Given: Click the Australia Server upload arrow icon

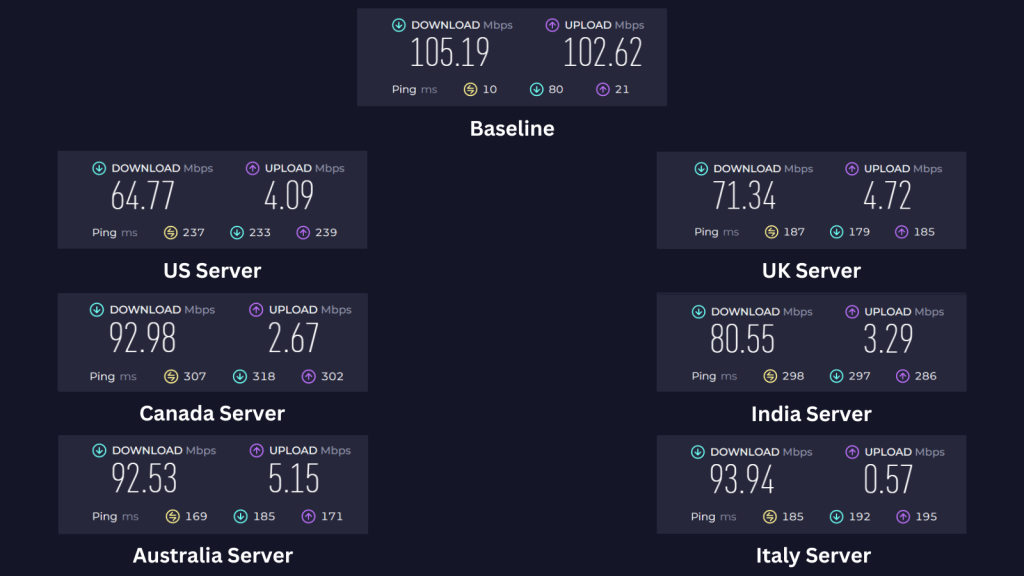Looking at the screenshot, I should click(257, 451).
